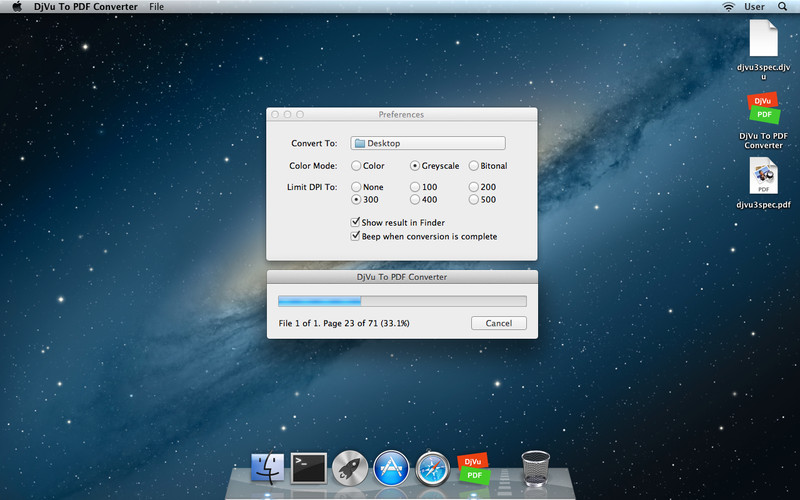Open Terminal from the Dock

coord(309,468)
